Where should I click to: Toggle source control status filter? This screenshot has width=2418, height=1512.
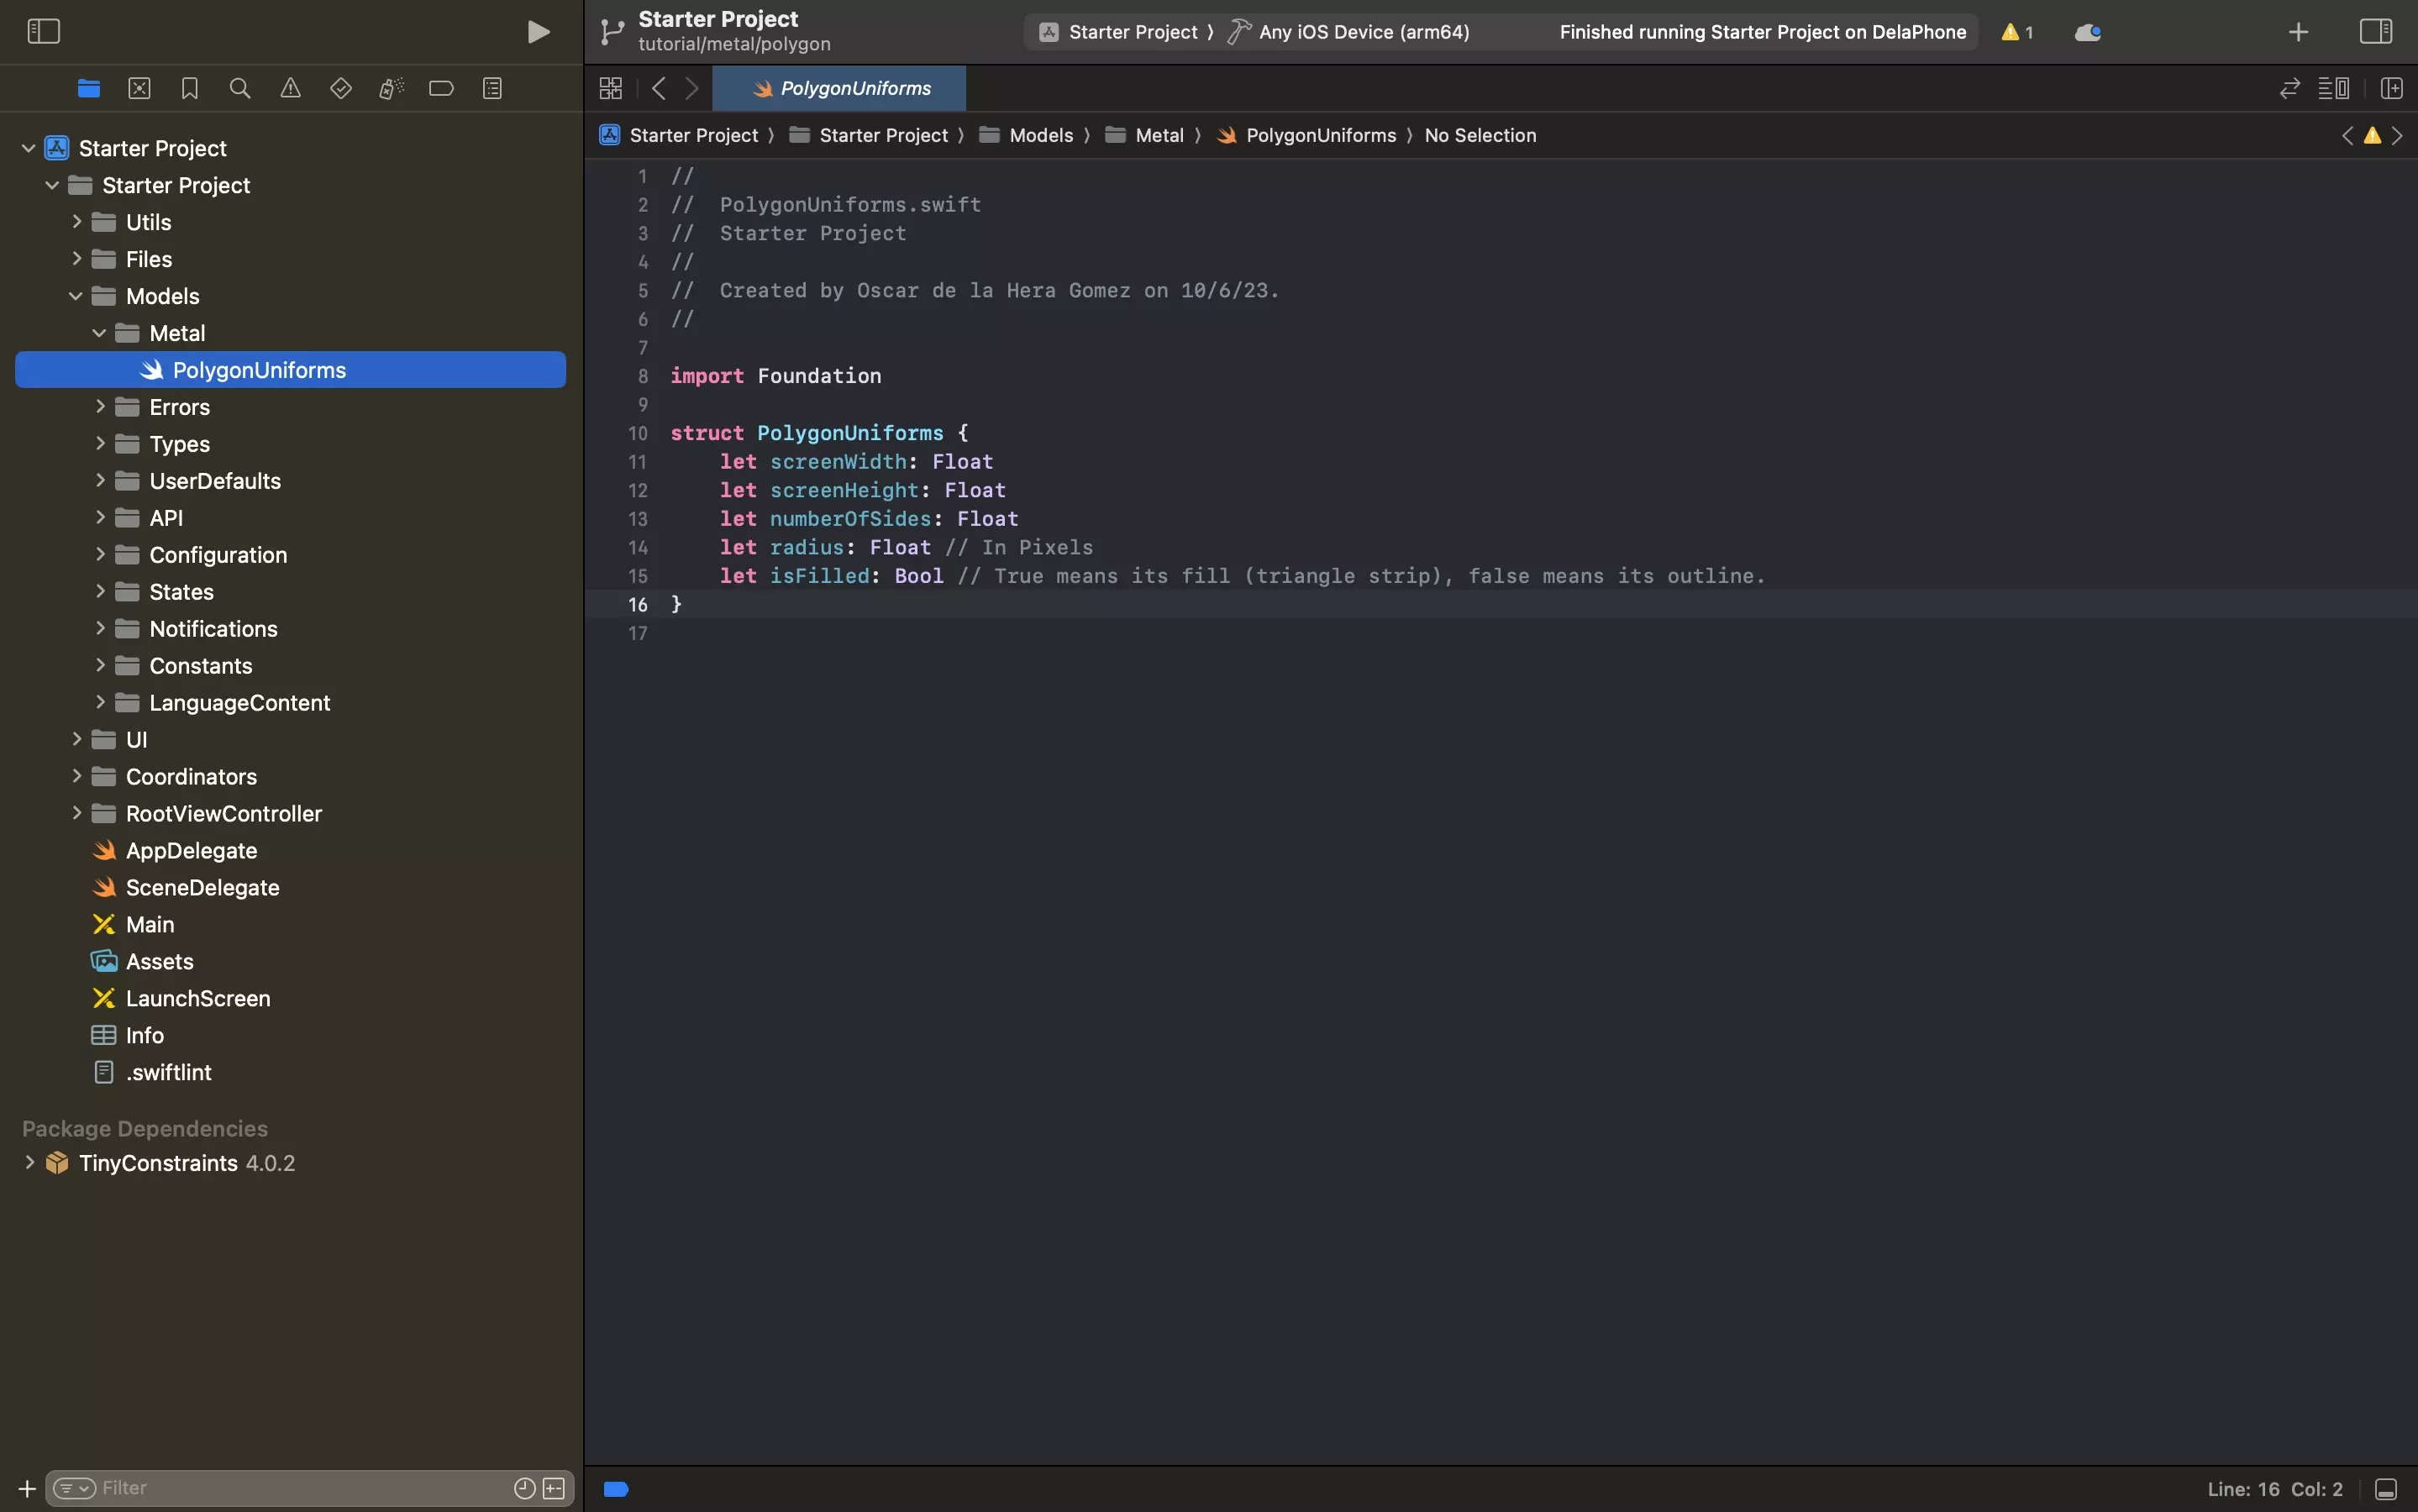553,1488
